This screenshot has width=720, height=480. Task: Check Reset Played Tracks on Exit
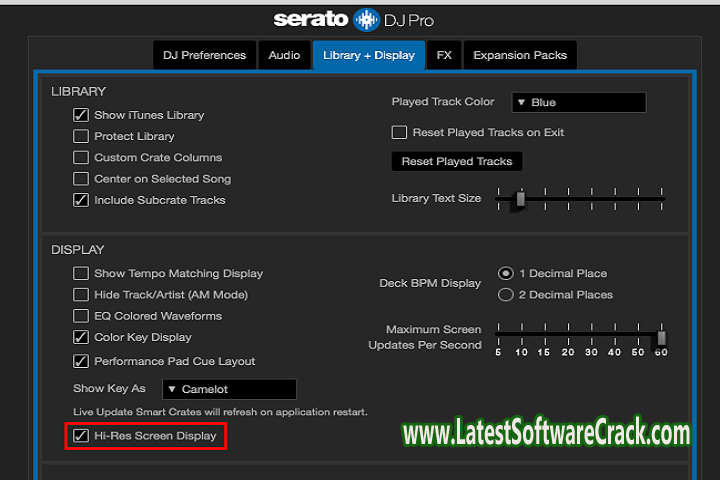(x=399, y=132)
